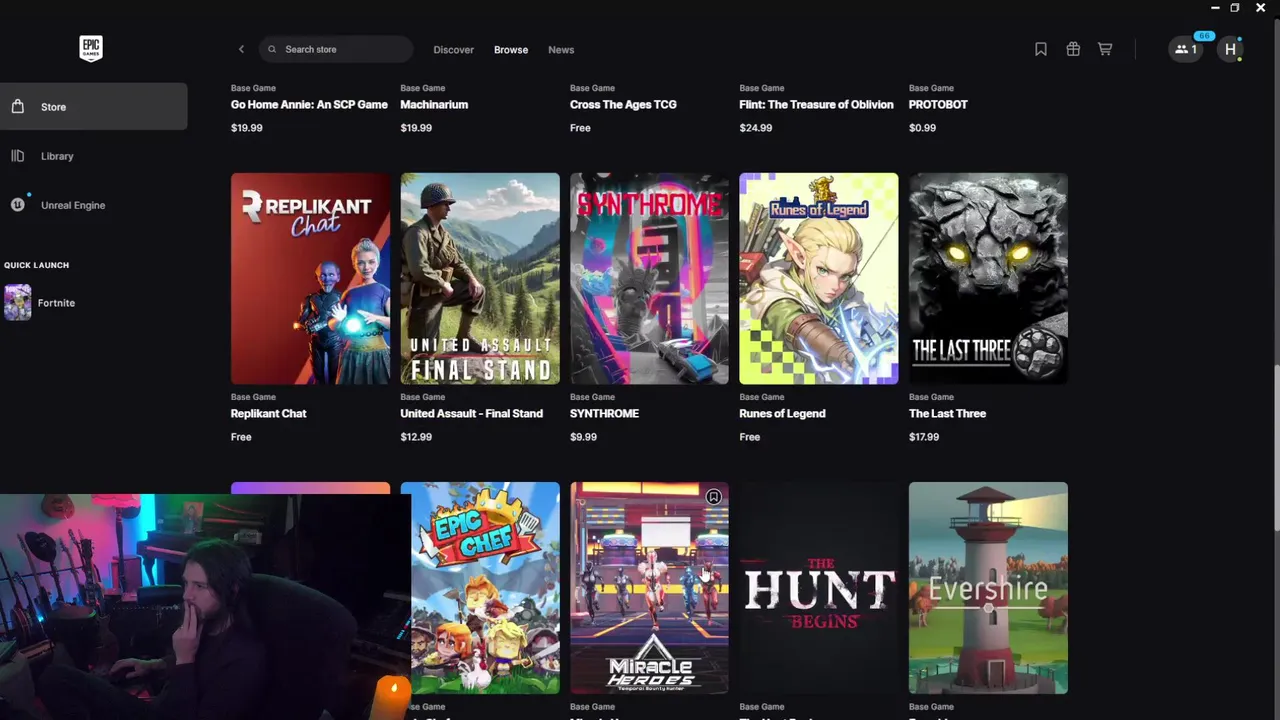
Task: Close the Epic Games launcher window
Action: pyautogui.click(x=1261, y=8)
